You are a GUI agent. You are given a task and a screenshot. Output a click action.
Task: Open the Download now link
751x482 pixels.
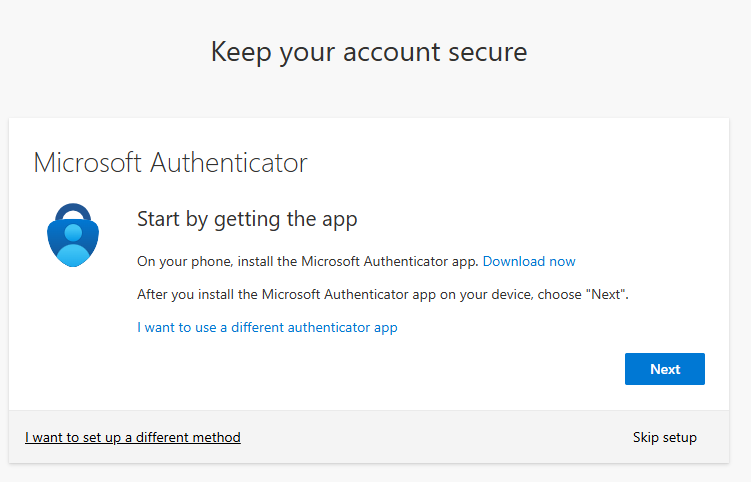click(529, 261)
